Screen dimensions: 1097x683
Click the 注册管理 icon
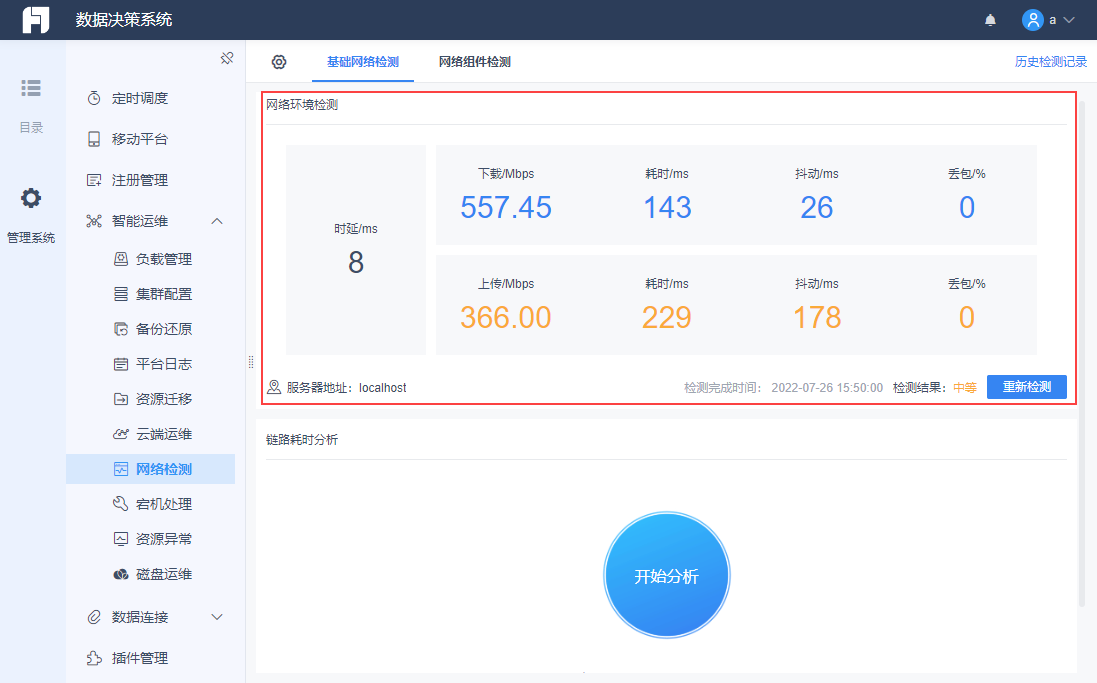click(x=94, y=180)
